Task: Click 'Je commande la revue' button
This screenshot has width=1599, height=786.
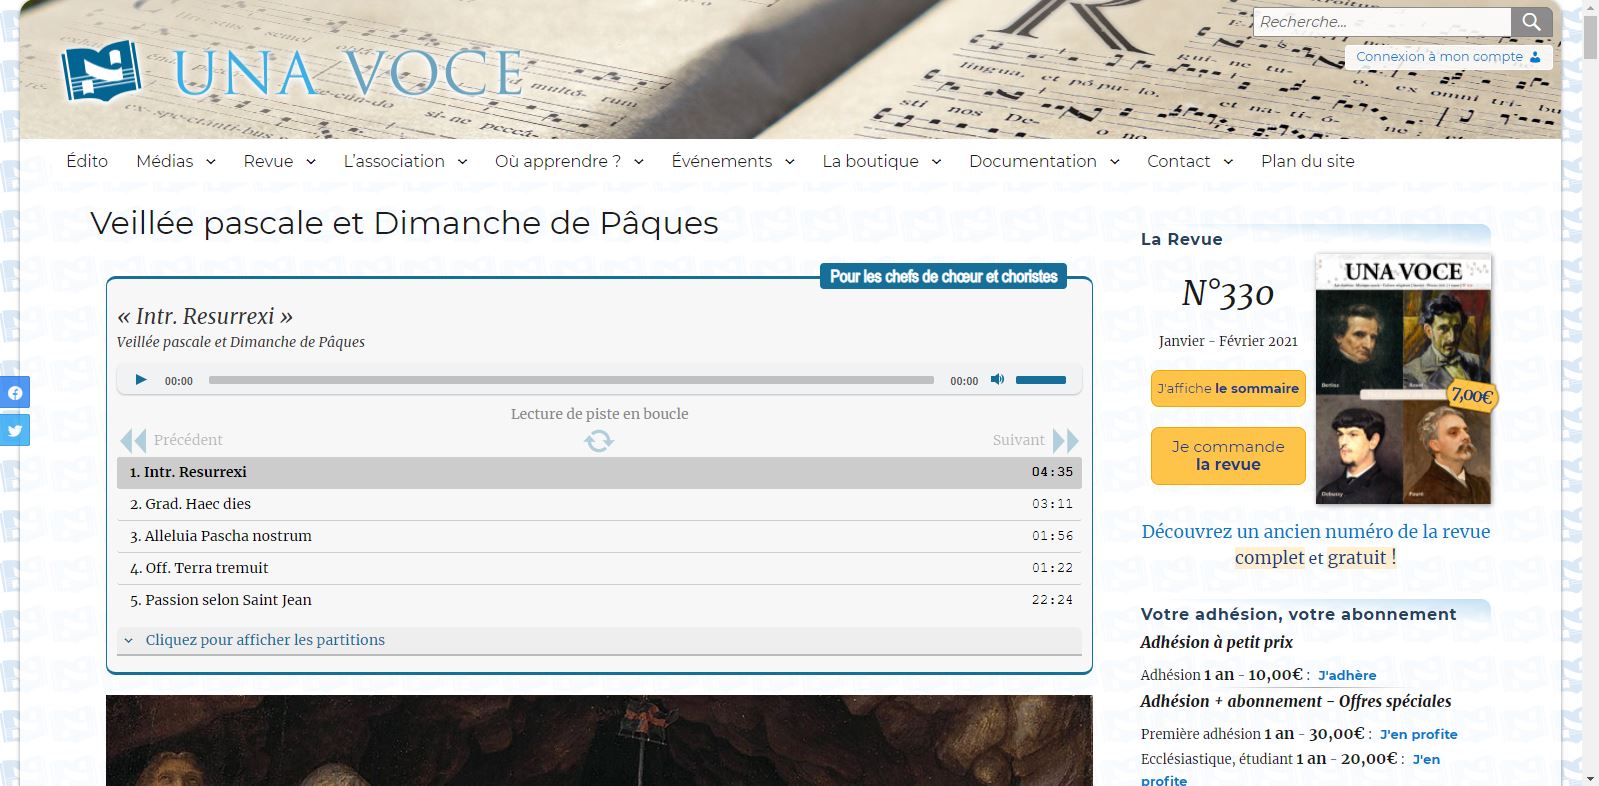Action: (1228, 456)
